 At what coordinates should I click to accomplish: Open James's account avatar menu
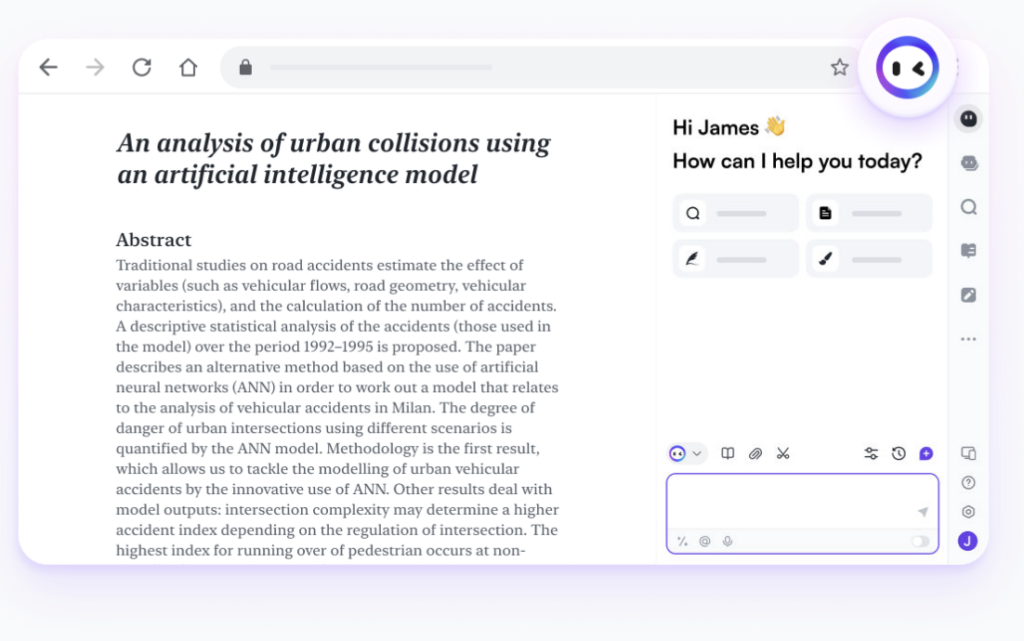(x=967, y=541)
